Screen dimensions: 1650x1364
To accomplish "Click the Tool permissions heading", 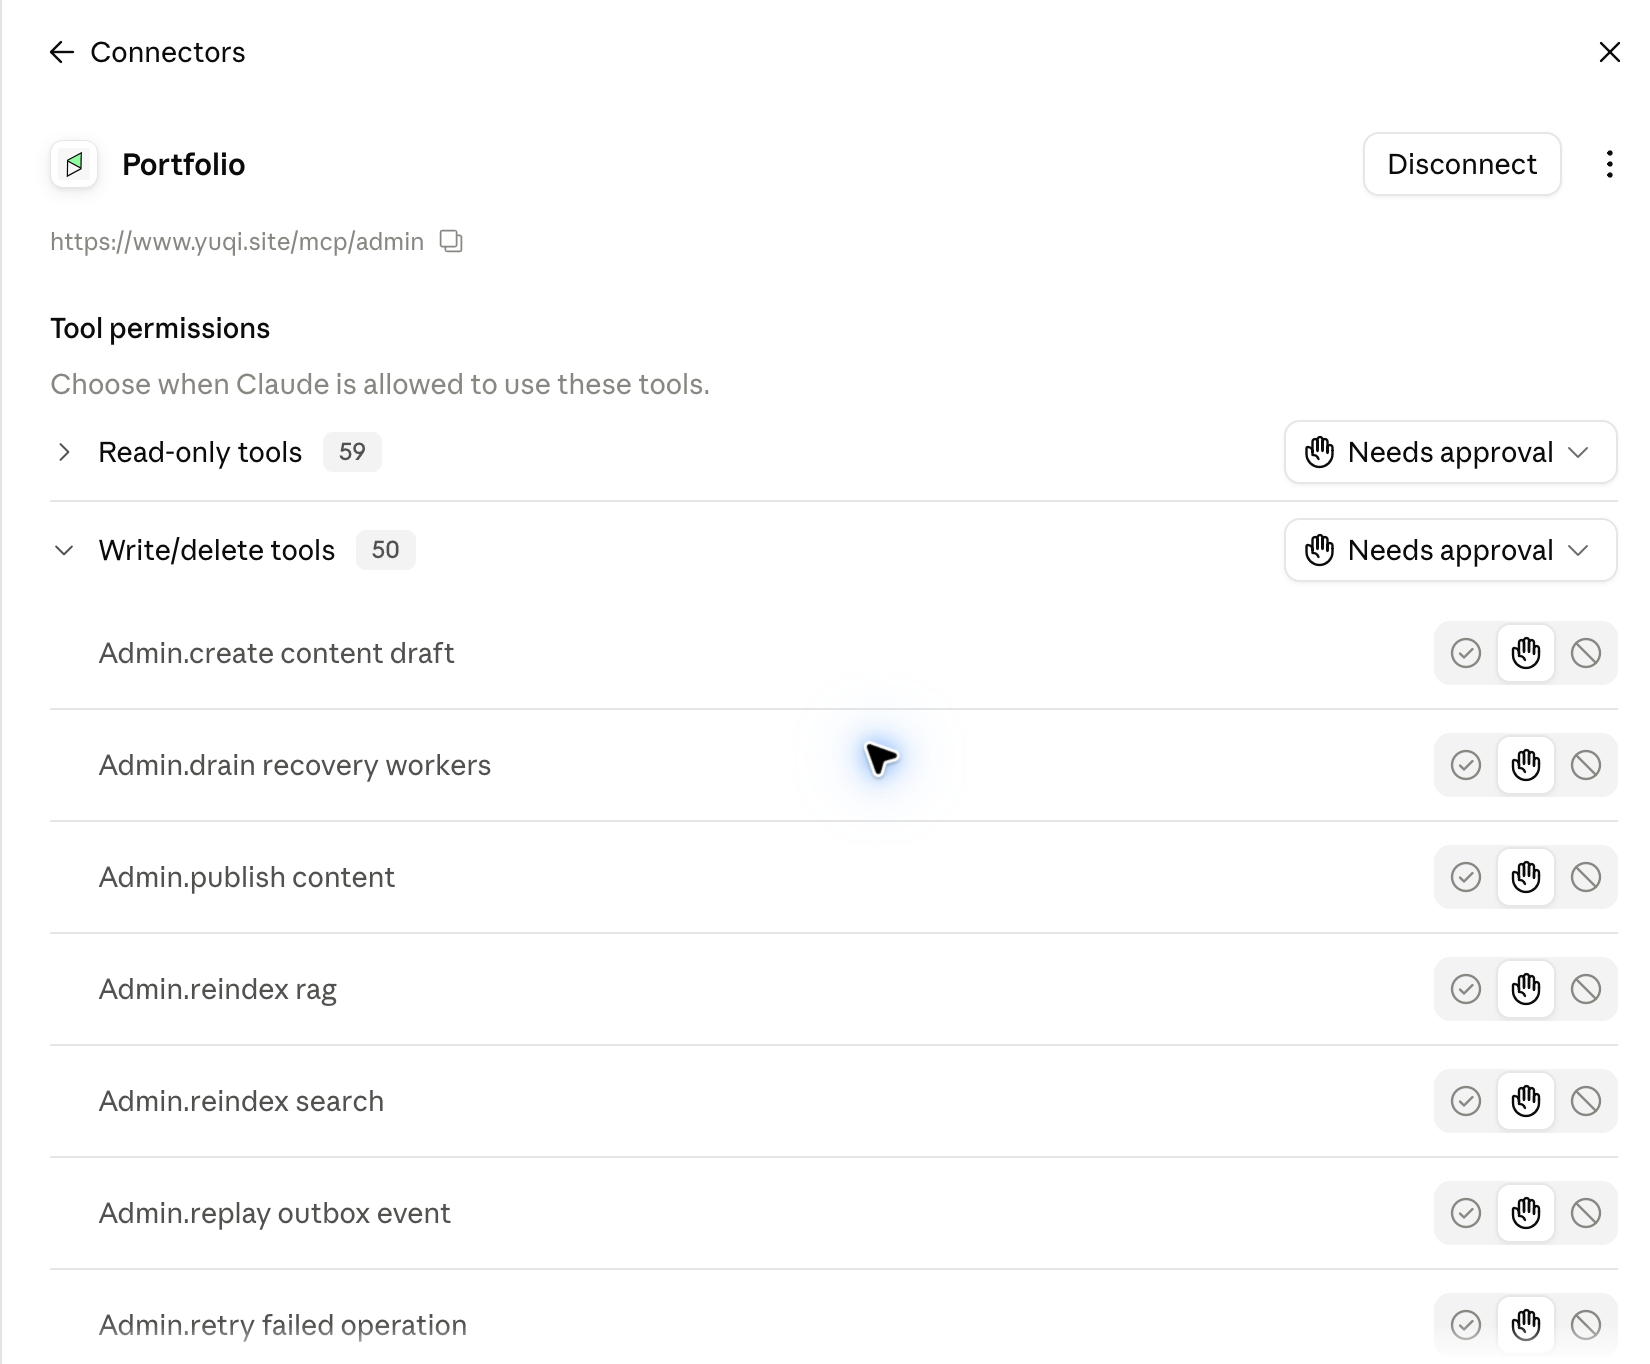I will (160, 329).
